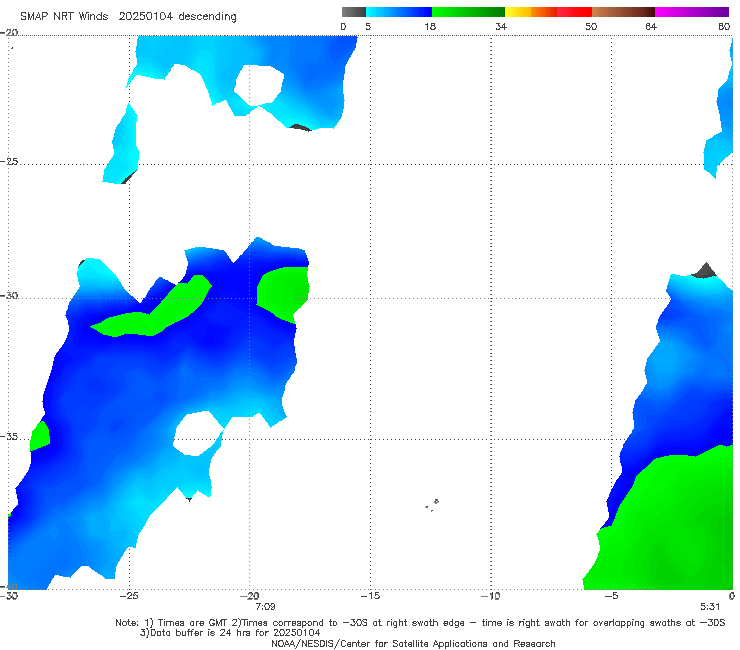
Task: Click the color bar label '50'
Action: pyautogui.click(x=591, y=27)
